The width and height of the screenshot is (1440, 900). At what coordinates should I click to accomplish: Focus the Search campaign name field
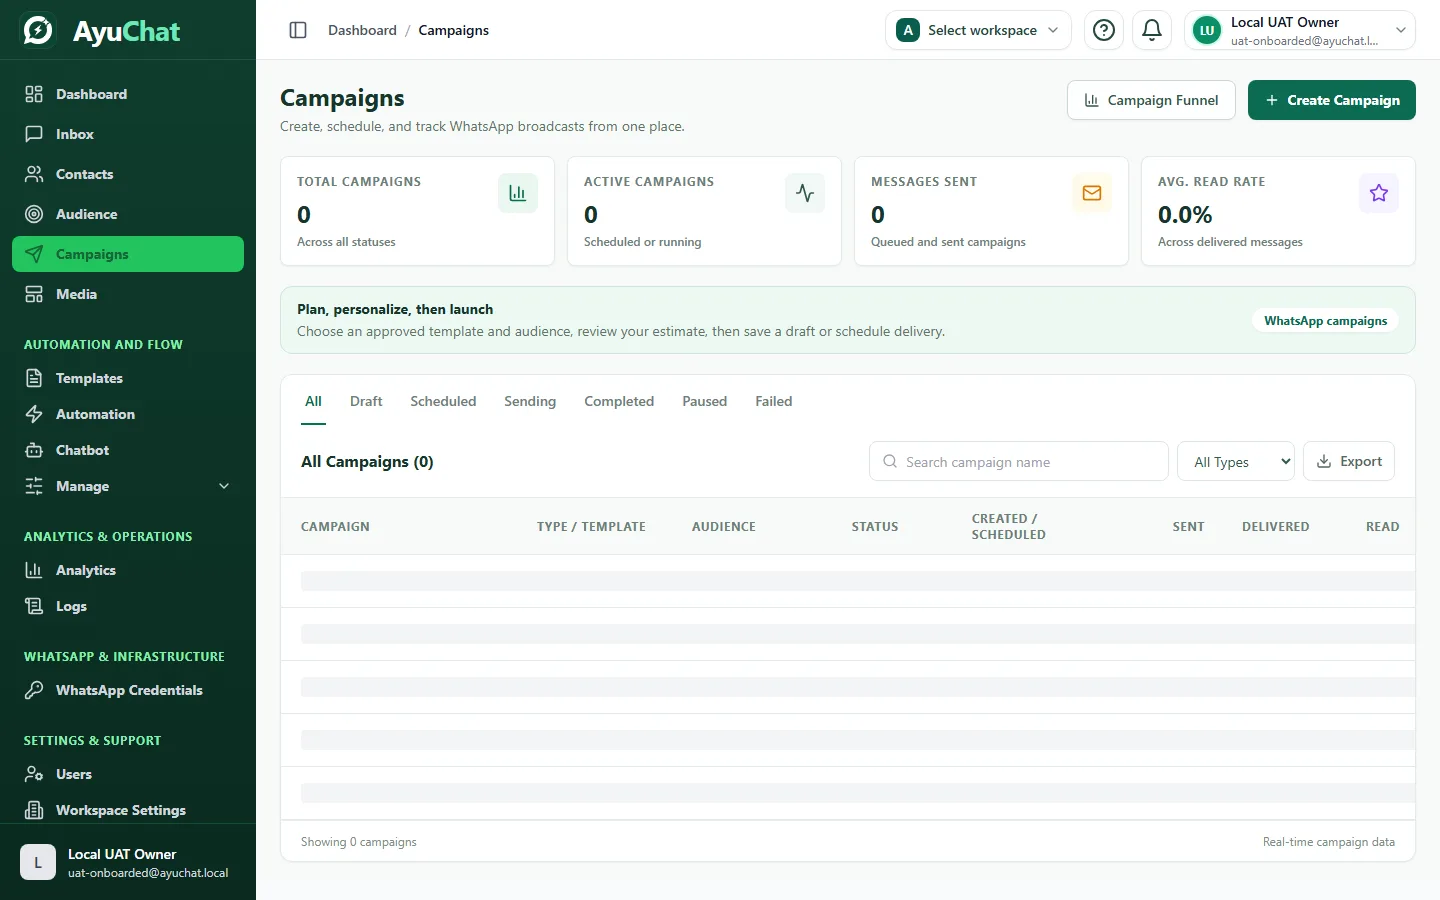(x=1019, y=461)
